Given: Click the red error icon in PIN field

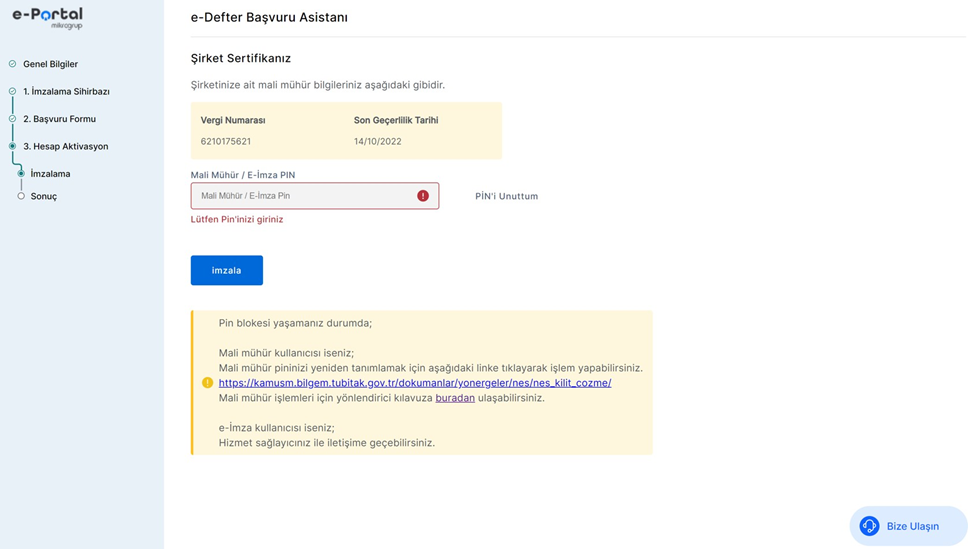Looking at the screenshot, I should tap(423, 196).
